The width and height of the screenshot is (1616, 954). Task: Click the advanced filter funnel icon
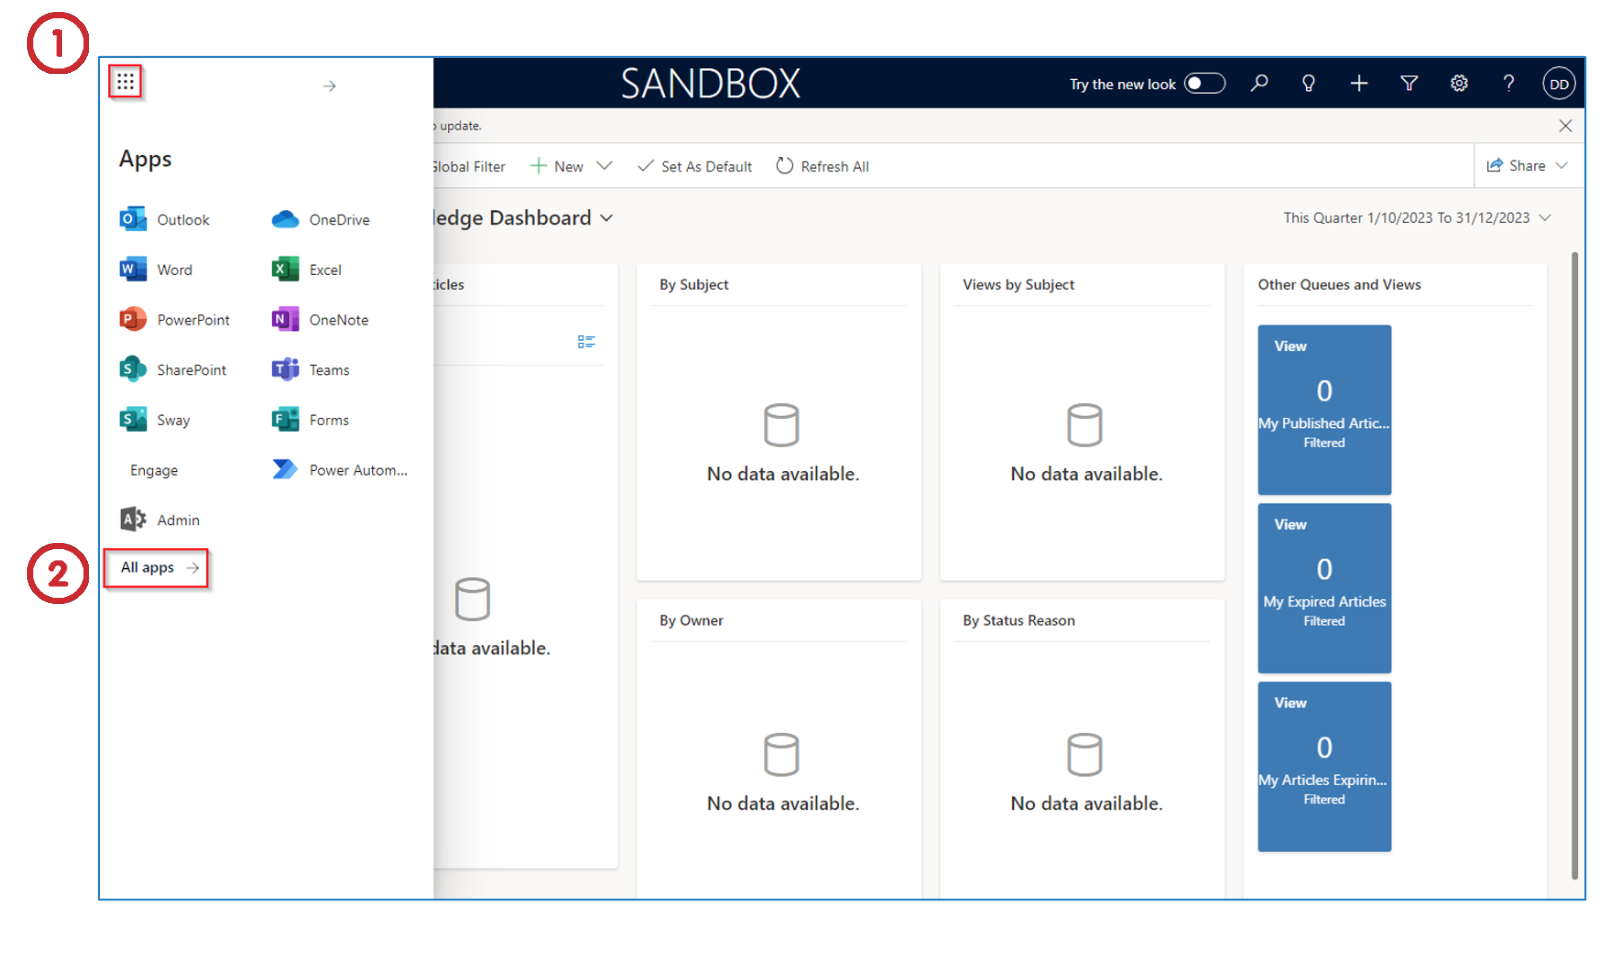1409,83
